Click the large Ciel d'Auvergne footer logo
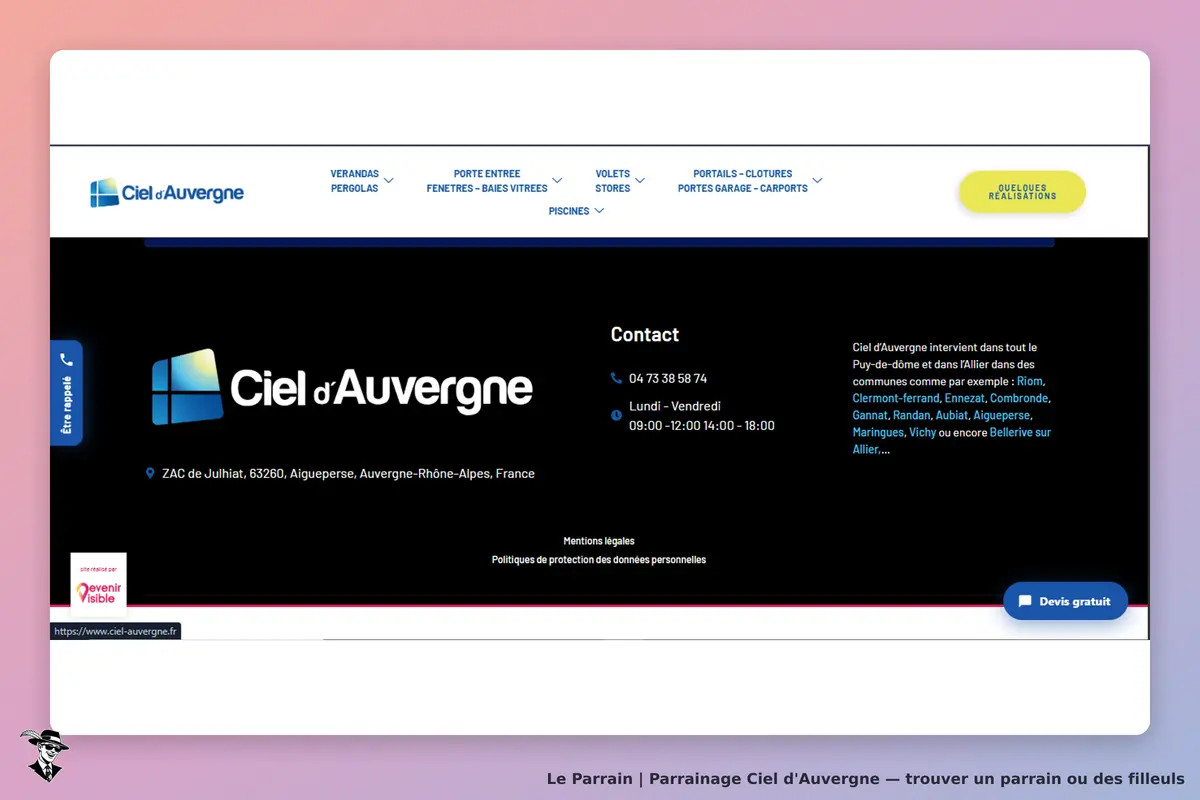The image size is (1200, 800). 342,387
